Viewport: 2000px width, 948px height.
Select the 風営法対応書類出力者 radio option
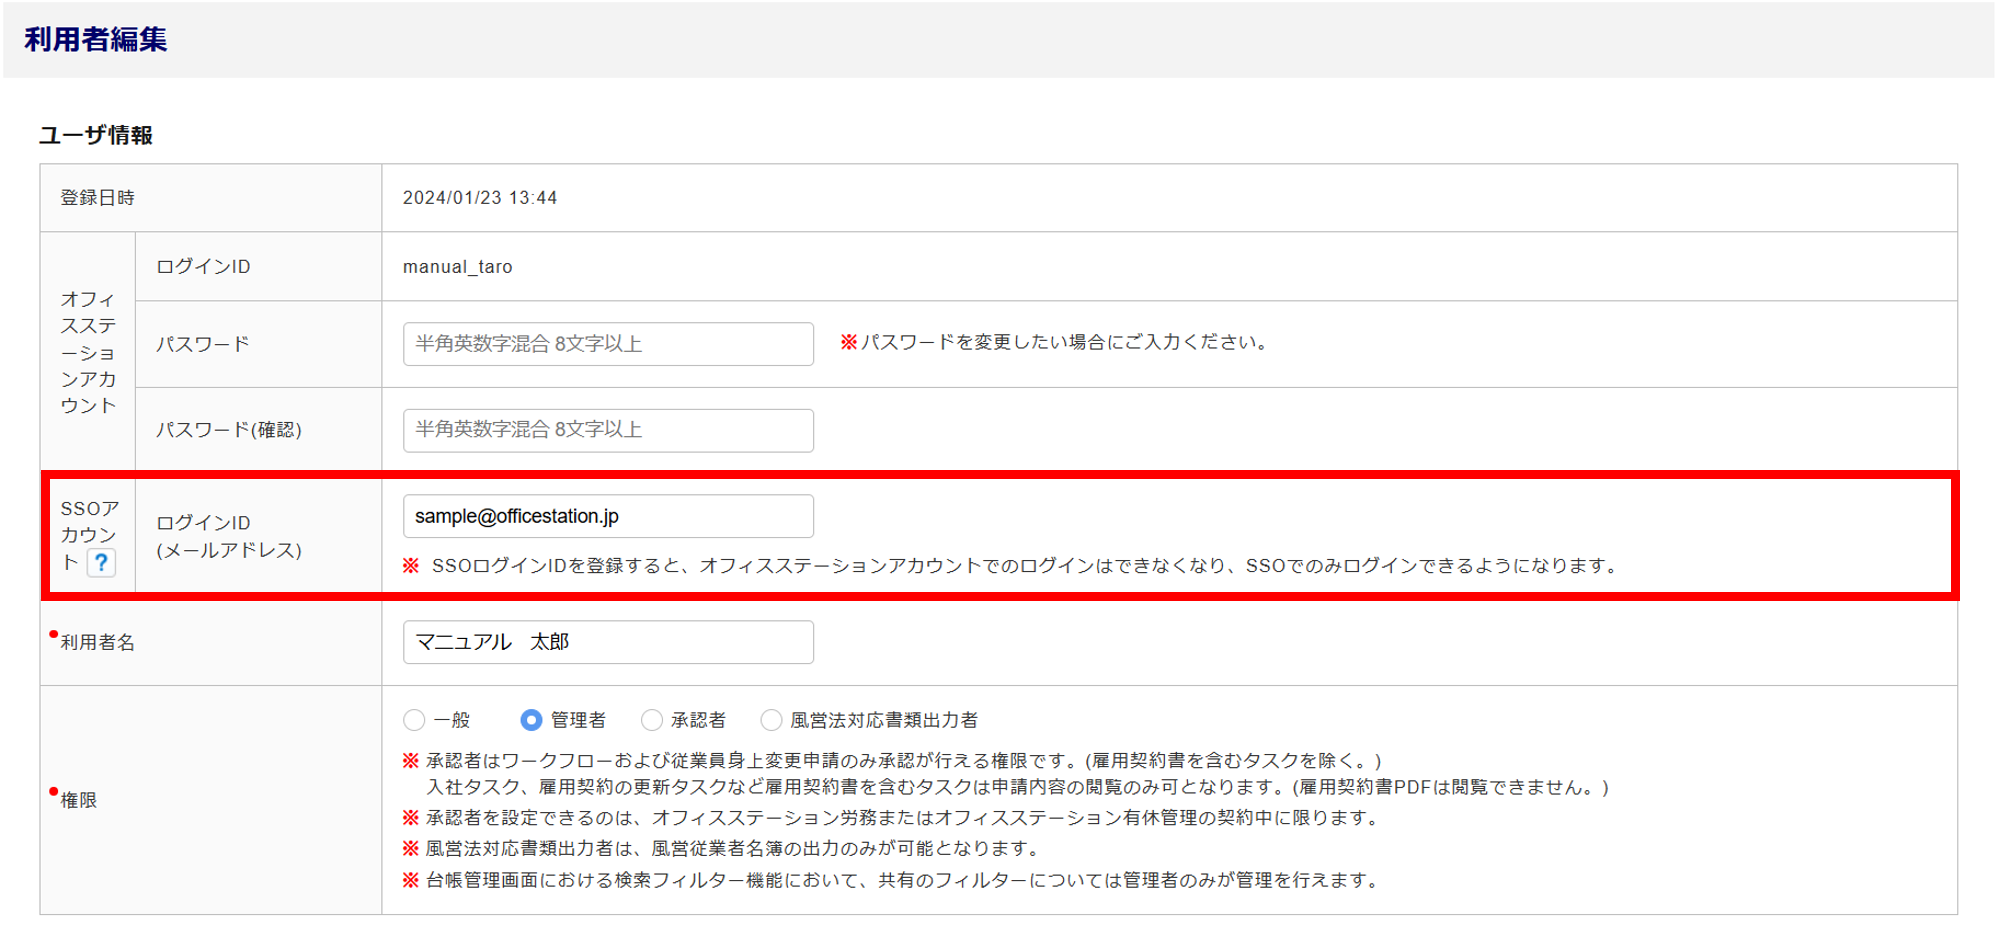[771, 720]
